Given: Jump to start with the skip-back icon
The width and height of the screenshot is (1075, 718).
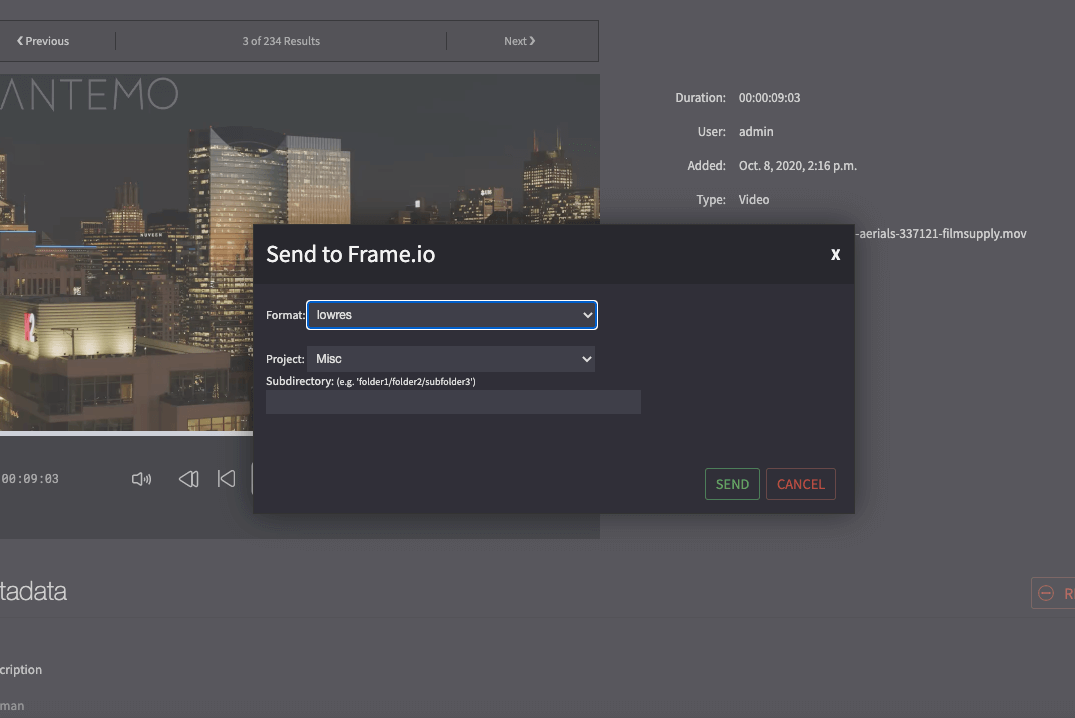Looking at the screenshot, I should [x=227, y=479].
